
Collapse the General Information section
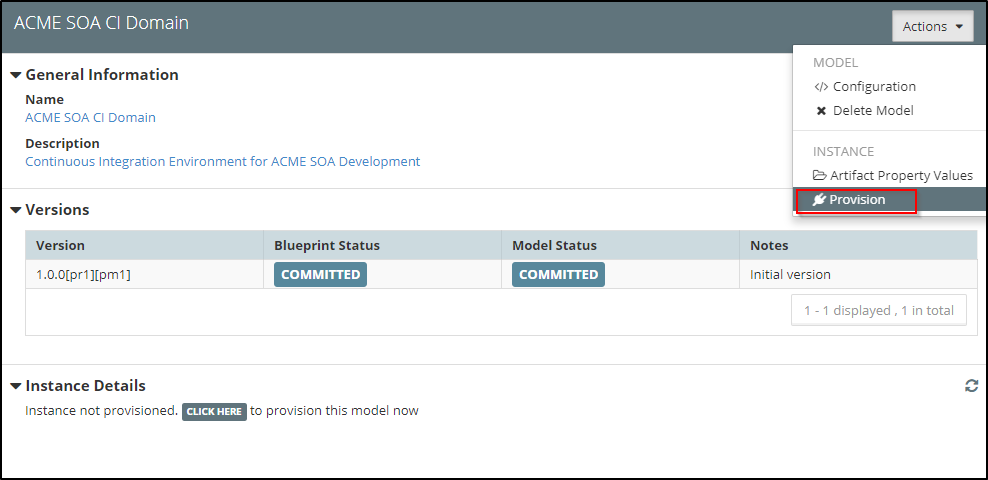pos(16,75)
